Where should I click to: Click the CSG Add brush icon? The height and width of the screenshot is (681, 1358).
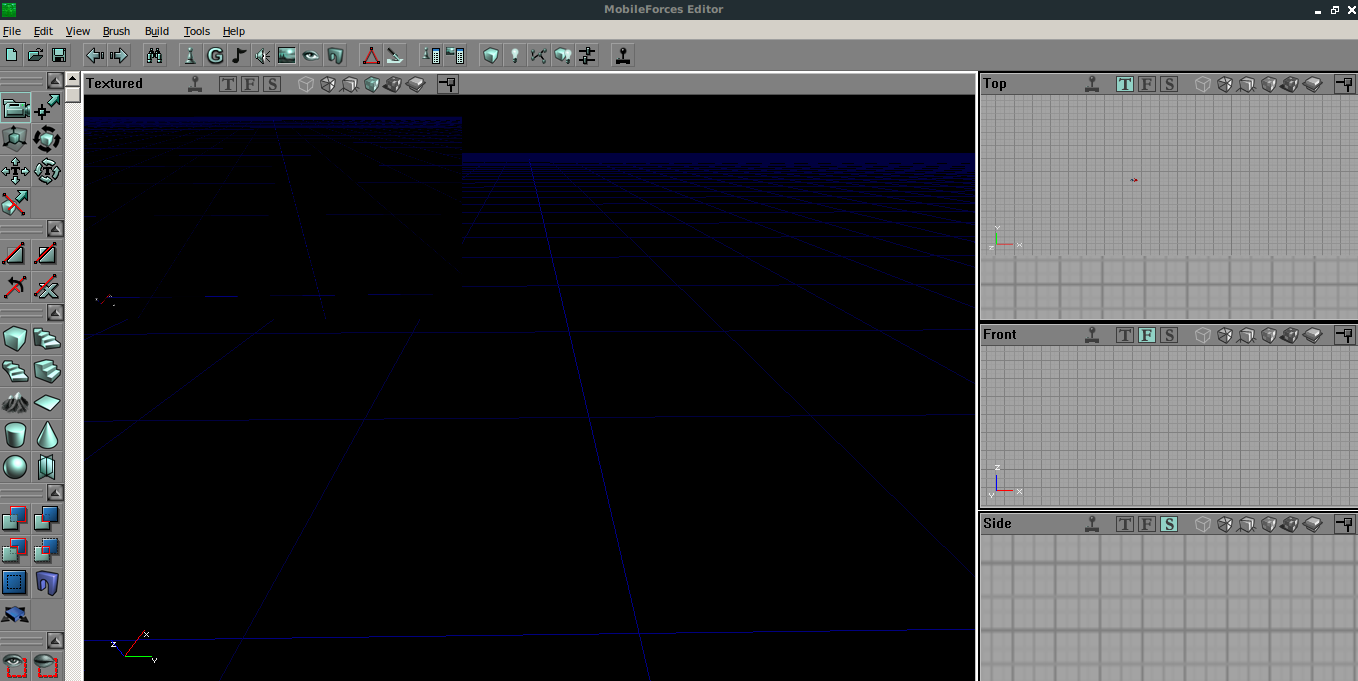[15, 518]
